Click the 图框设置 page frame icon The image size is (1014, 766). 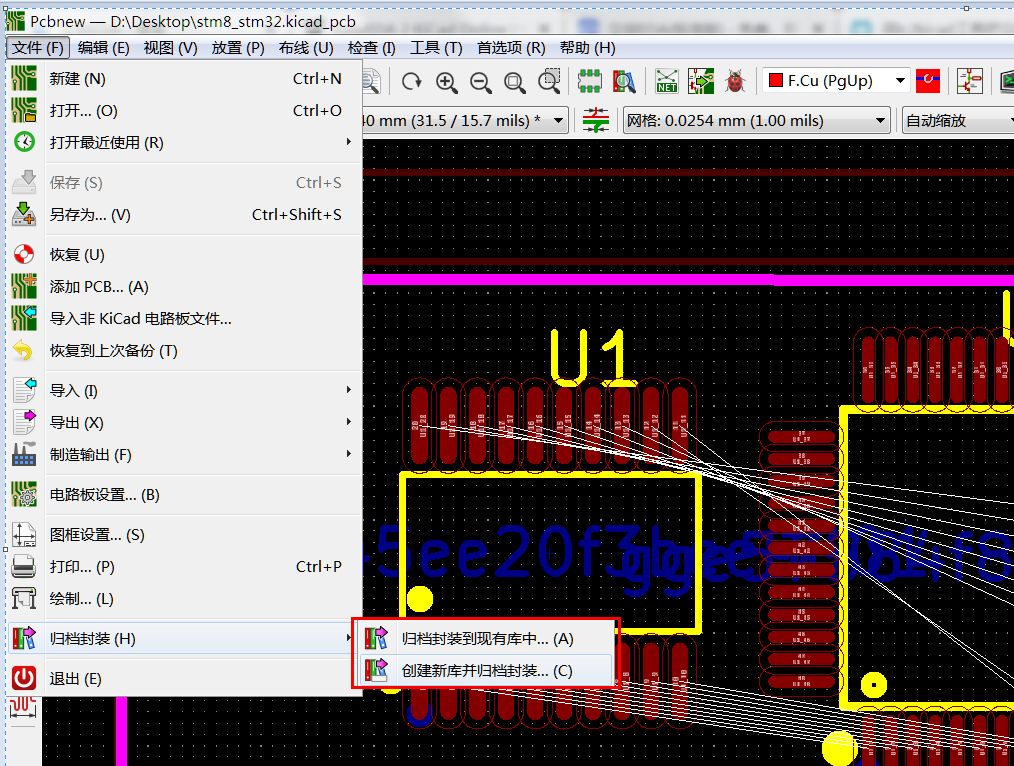click(x=24, y=535)
